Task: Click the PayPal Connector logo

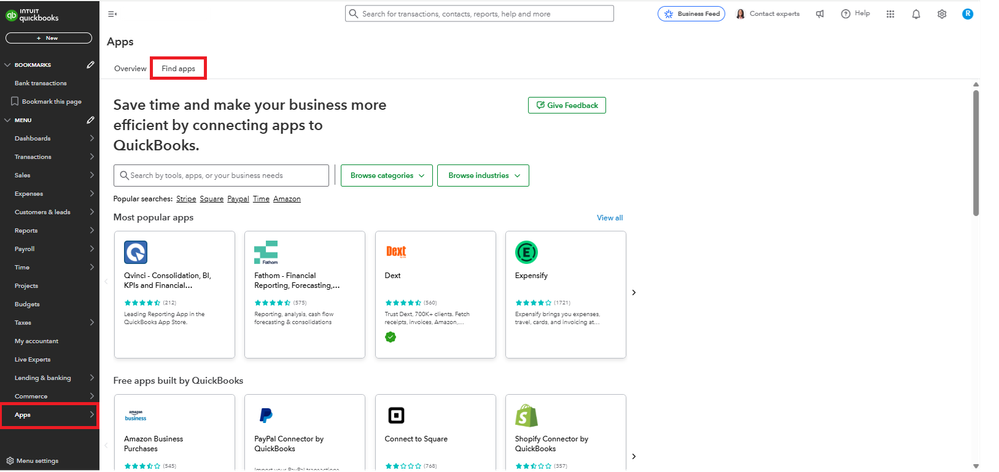Action: click(x=266, y=416)
